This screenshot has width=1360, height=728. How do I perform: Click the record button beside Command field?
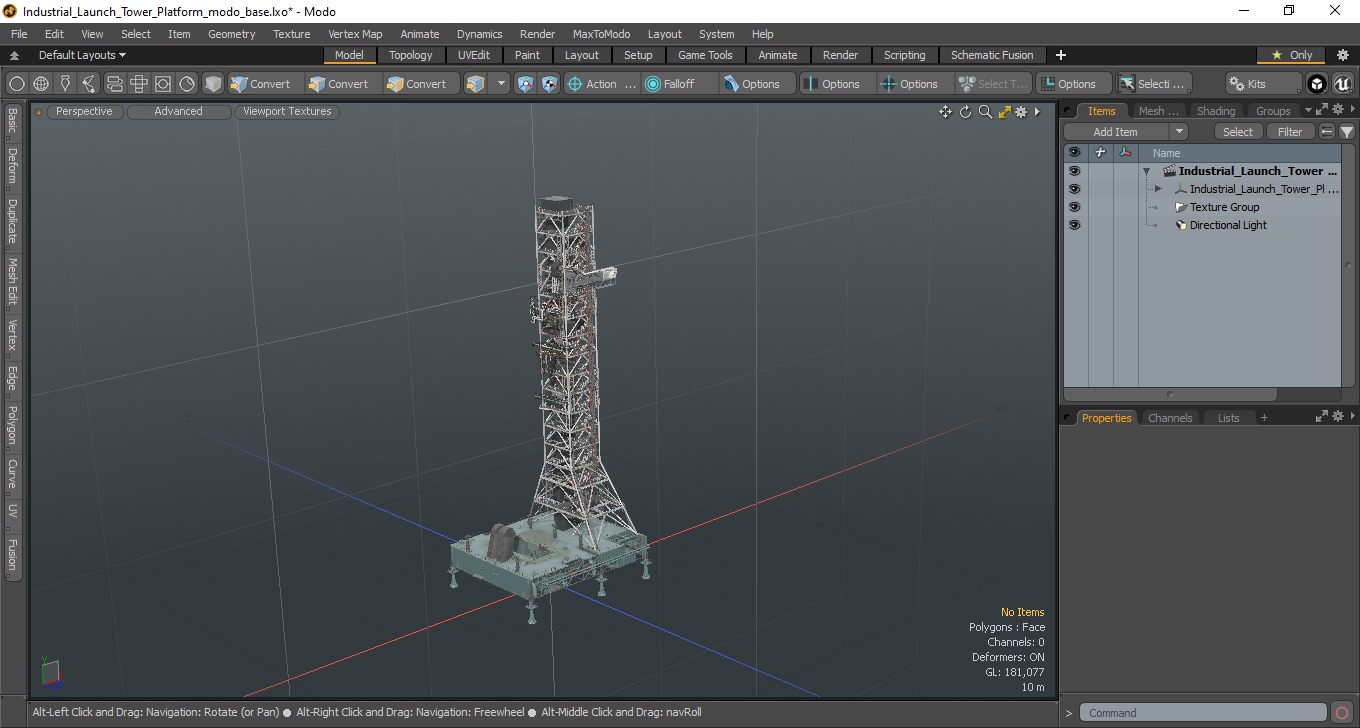pyautogui.click(x=1342, y=713)
